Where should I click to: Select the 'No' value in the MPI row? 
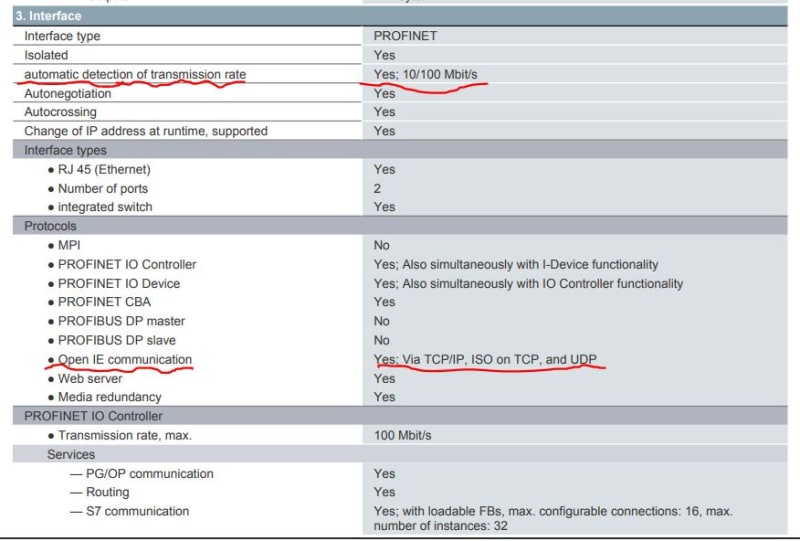(x=382, y=245)
